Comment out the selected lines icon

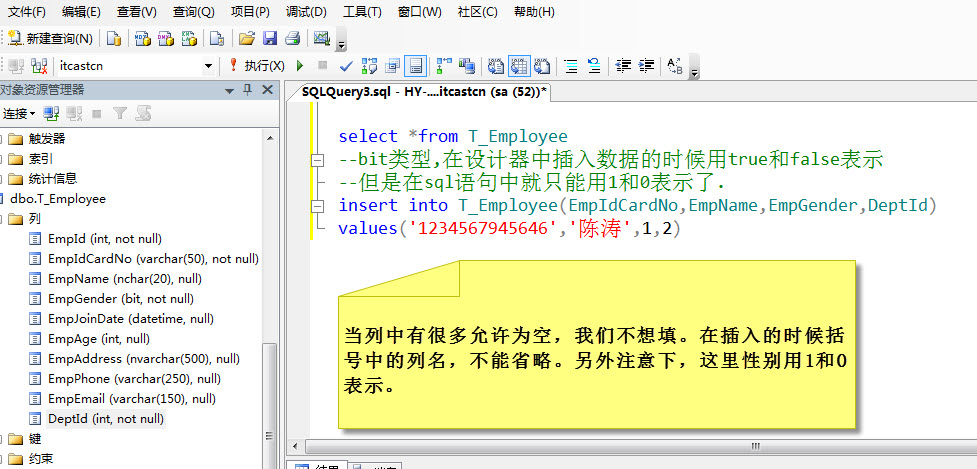(x=570, y=65)
